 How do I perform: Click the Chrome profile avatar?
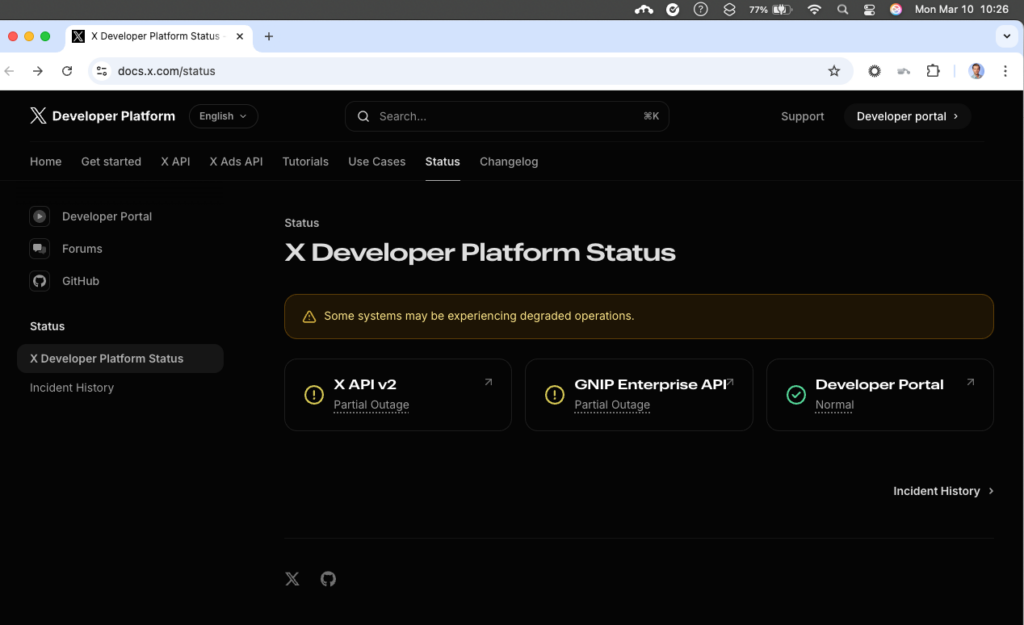pos(976,71)
